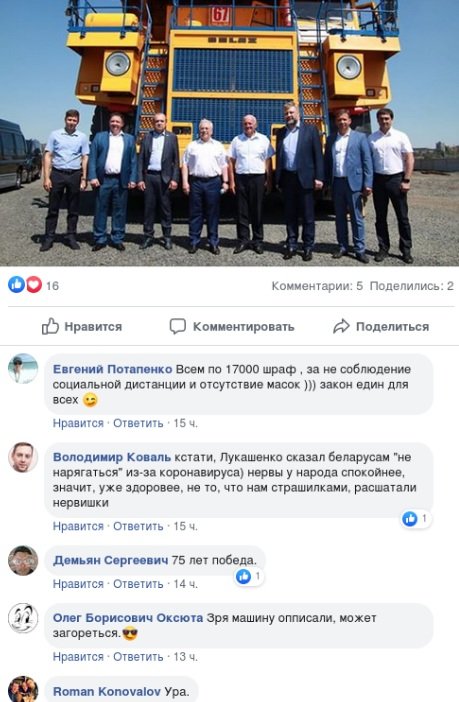The height and width of the screenshot is (702, 459).
Task: Open the BELAZ truck group photo
Action: tap(229, 133)
